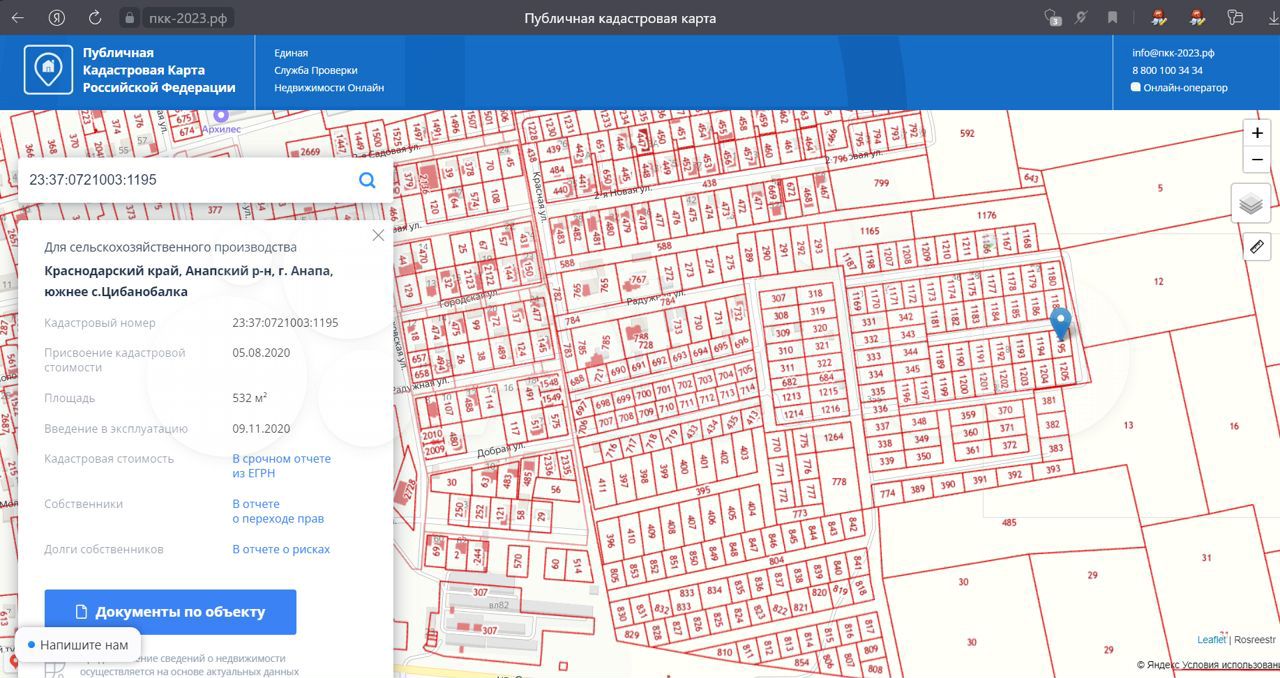The width and height of the screenshot is (1280, 678).
Task: Activate the ruler measurement tool
Action: coord(1257,247)
